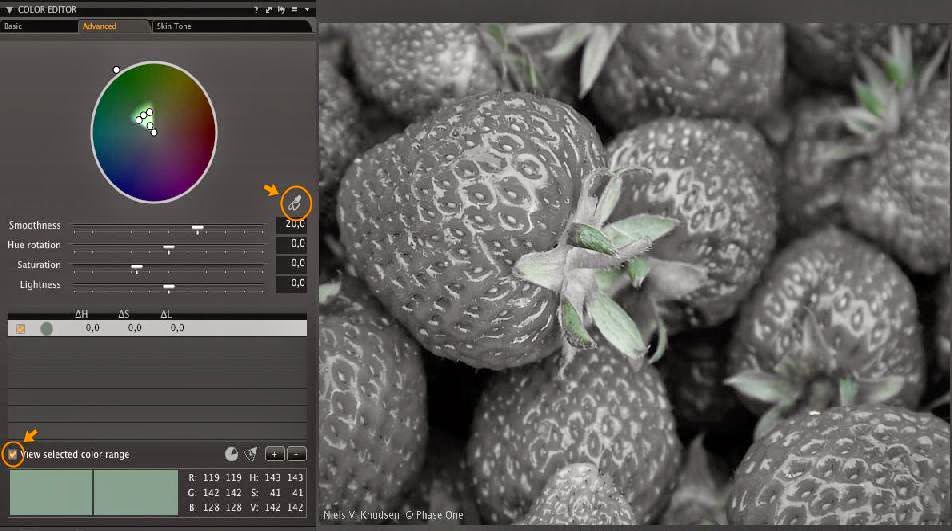Viewport: 952px width, 531px height.
Task: Click the Saturation value field
Action: [x=291, y=263]
